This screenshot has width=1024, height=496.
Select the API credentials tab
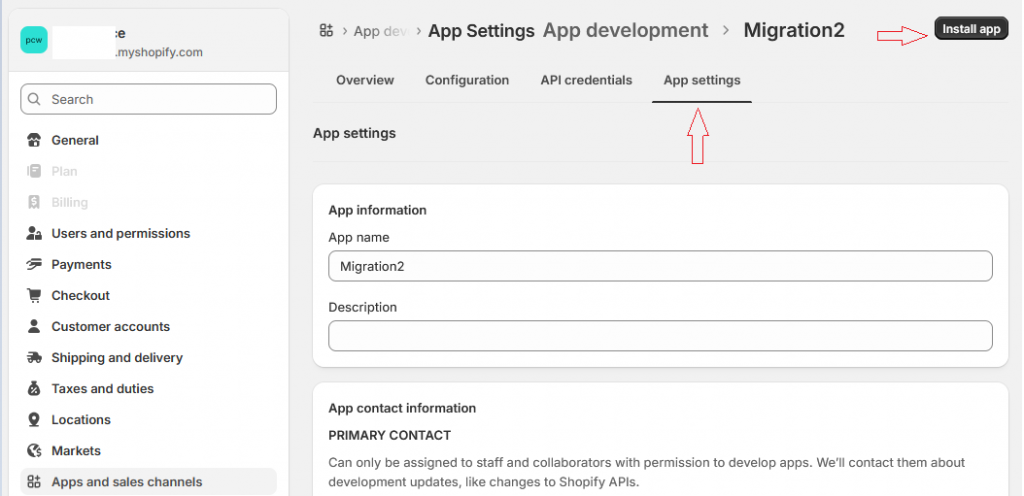click(586, 80)
